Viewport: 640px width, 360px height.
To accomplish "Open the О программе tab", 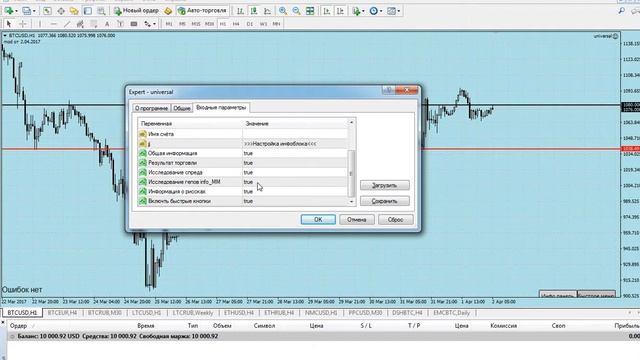I will click(151, 108).
